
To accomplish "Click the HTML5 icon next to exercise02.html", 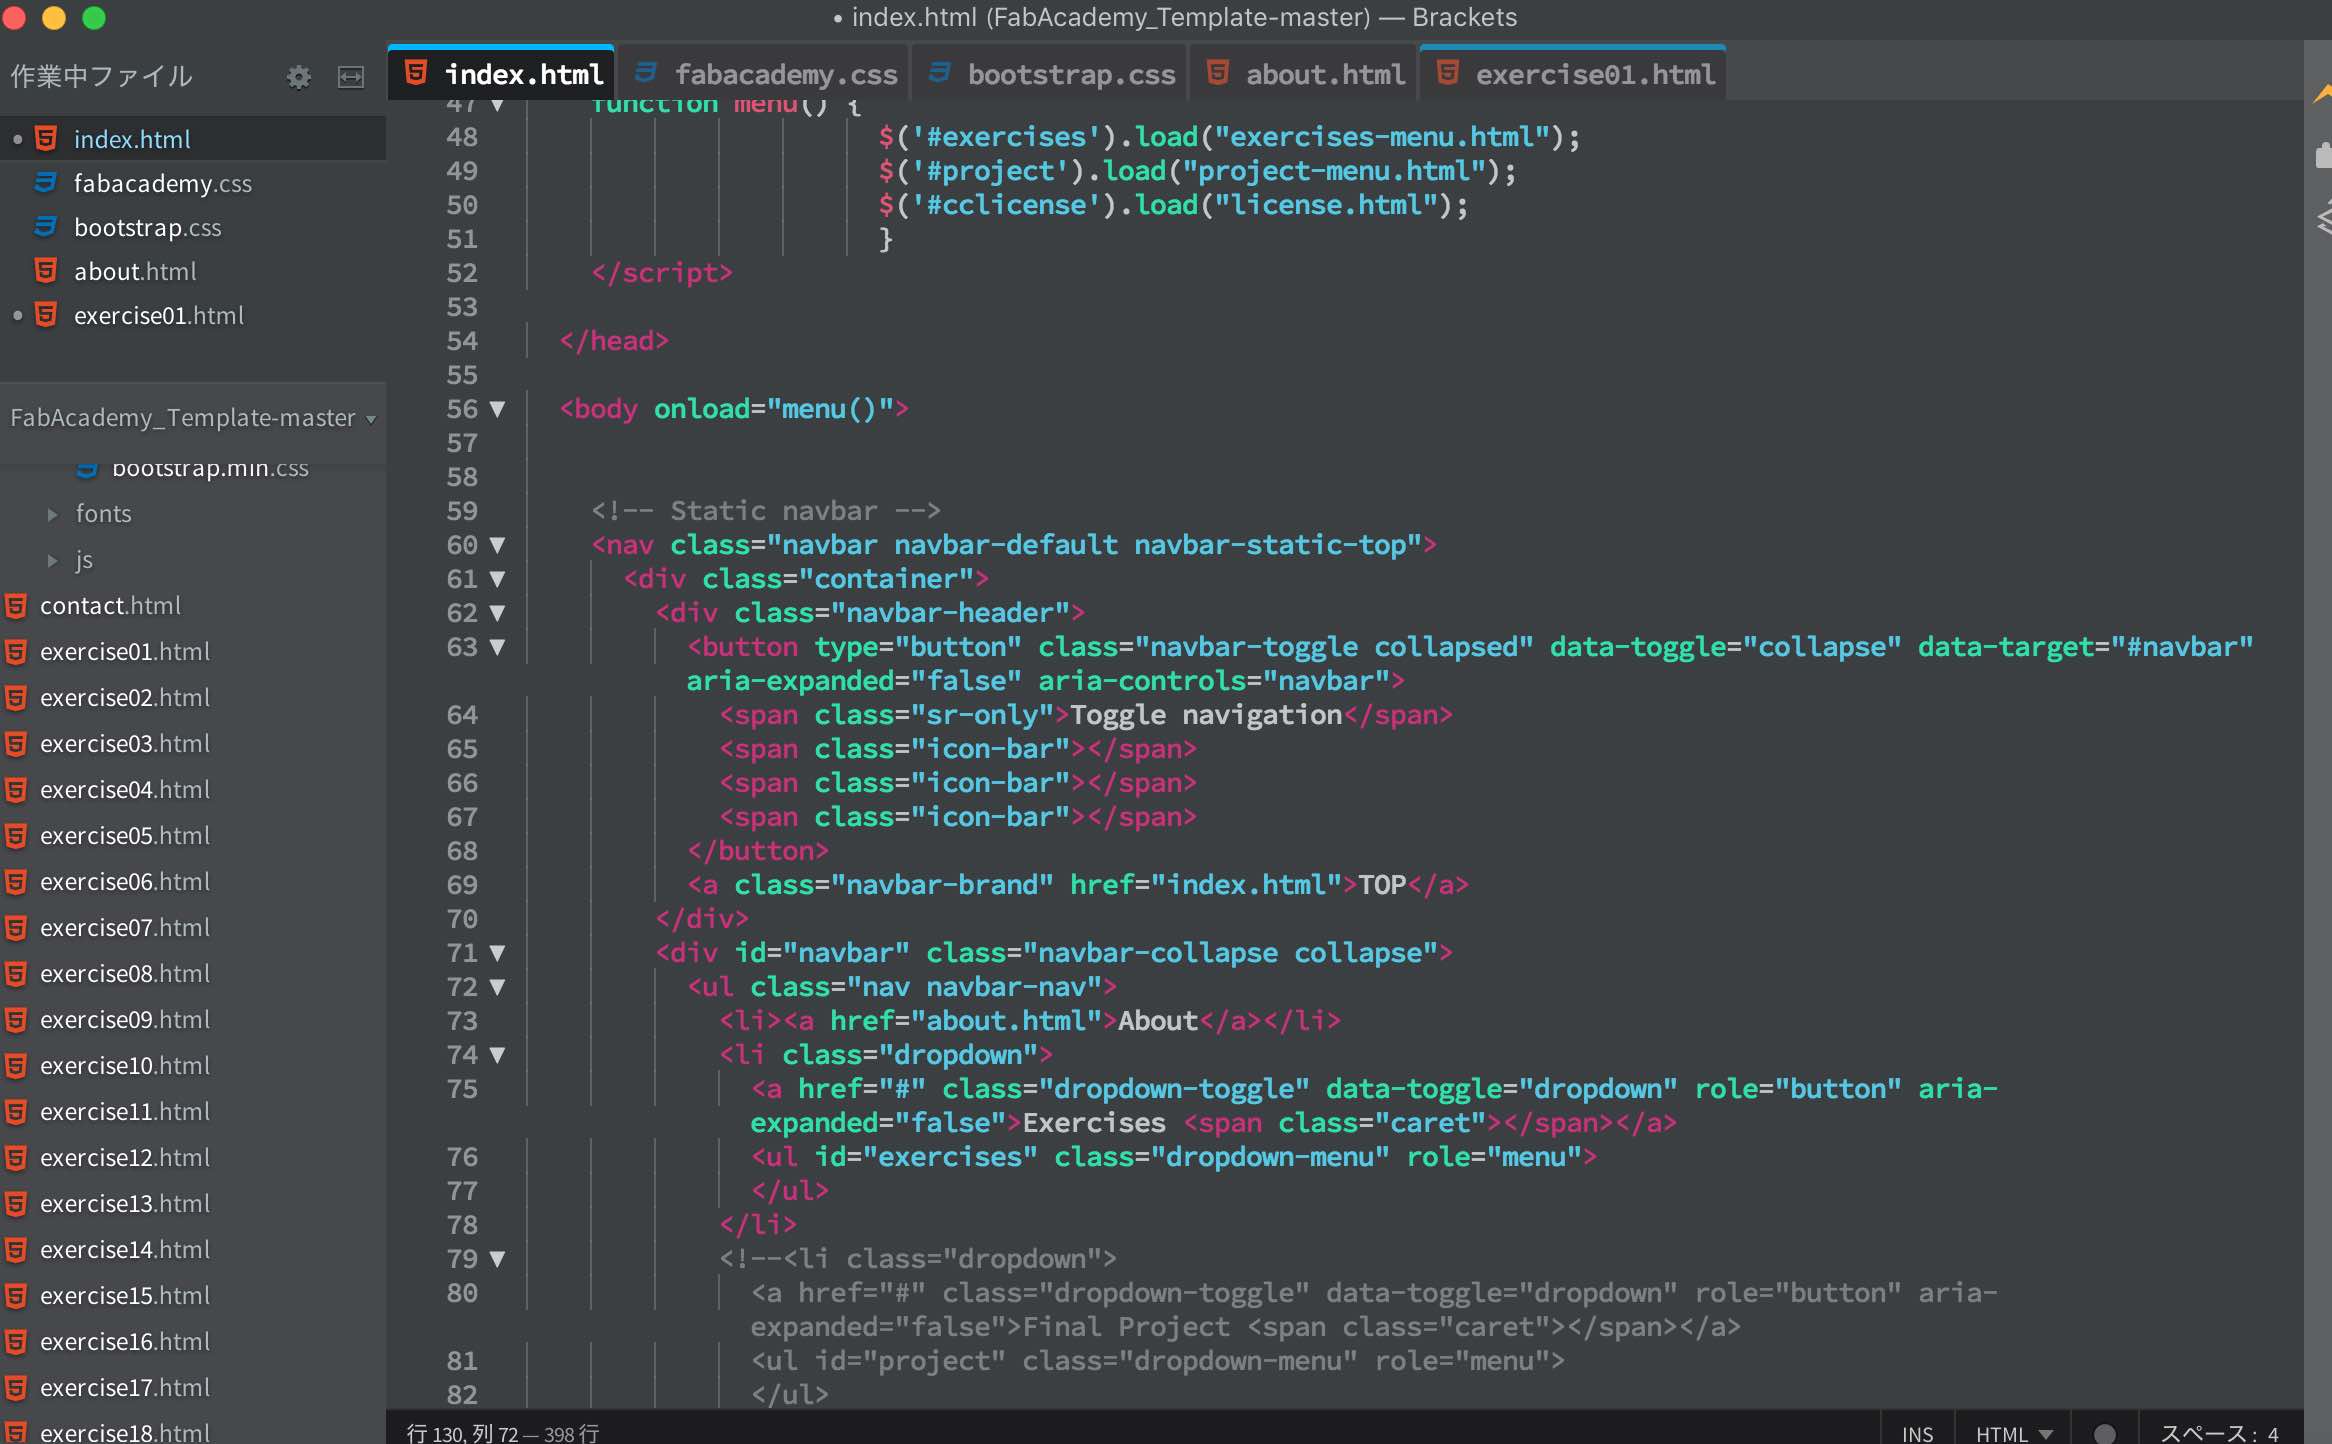I will pos(16,697).
